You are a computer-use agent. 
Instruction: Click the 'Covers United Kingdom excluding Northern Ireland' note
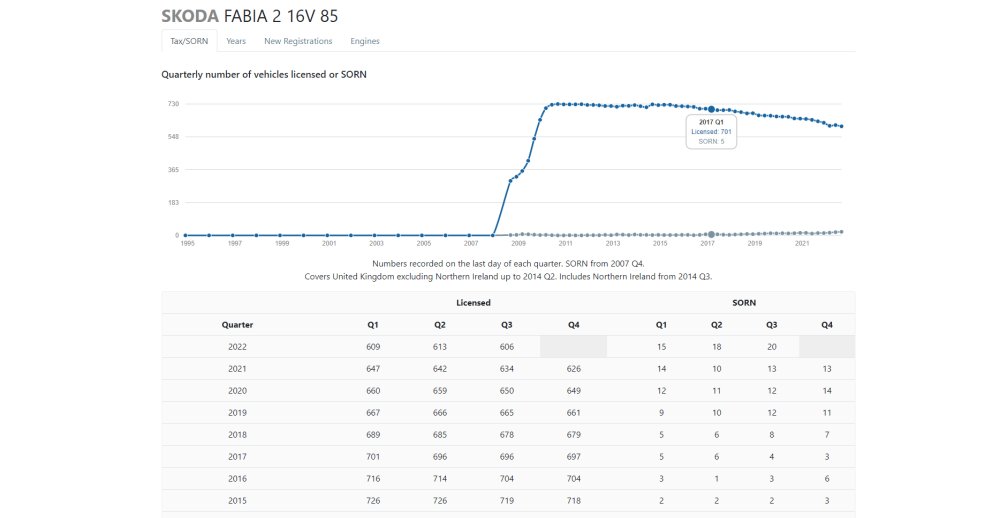(x=508, y=277)
